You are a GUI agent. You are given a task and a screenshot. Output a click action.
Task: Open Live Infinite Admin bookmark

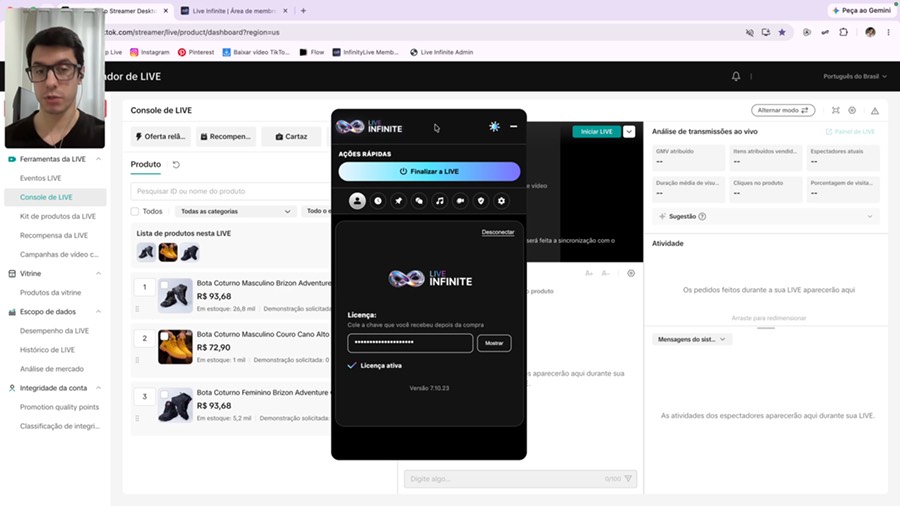[x=441, y=52]
